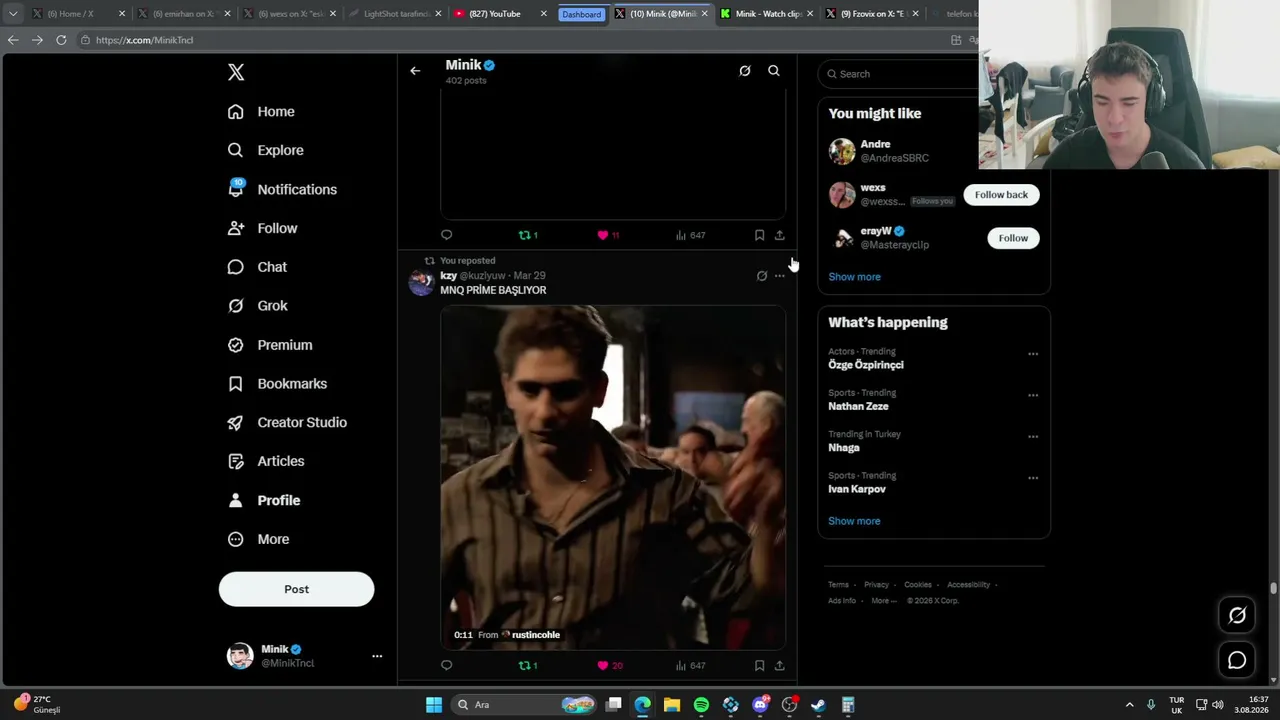Screen dimensions: 1280x720
Task: Open Spotify from the taskbar
Action: (701, 705)
